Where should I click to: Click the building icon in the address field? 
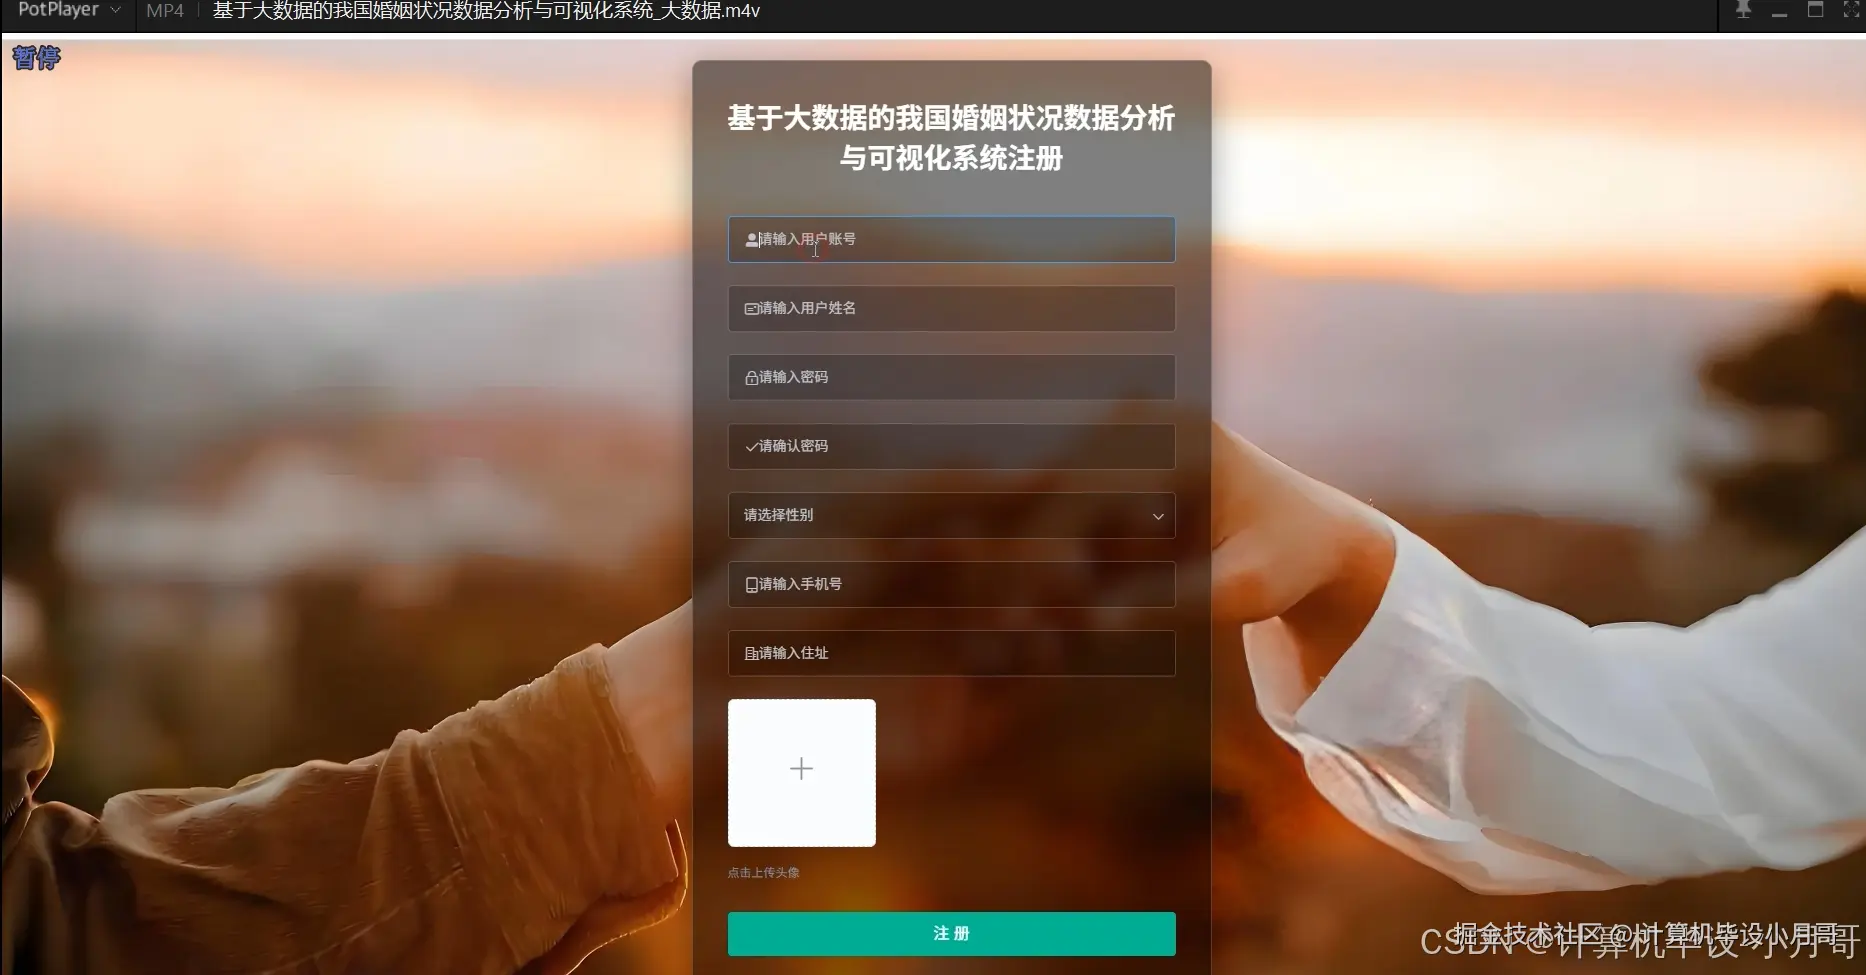(x=751, y=653)
